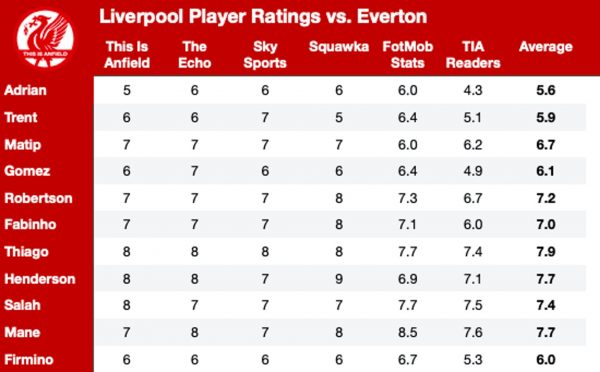
Task: Click the Sky Sports column header
Action: pos(265,55)
